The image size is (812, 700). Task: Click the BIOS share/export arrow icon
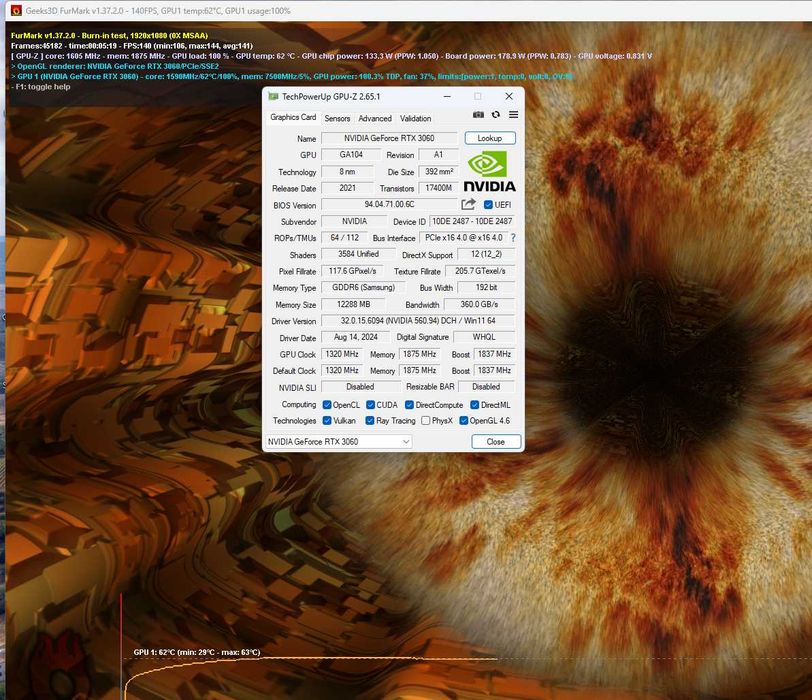pyautogui.click(x=468, y=205)
